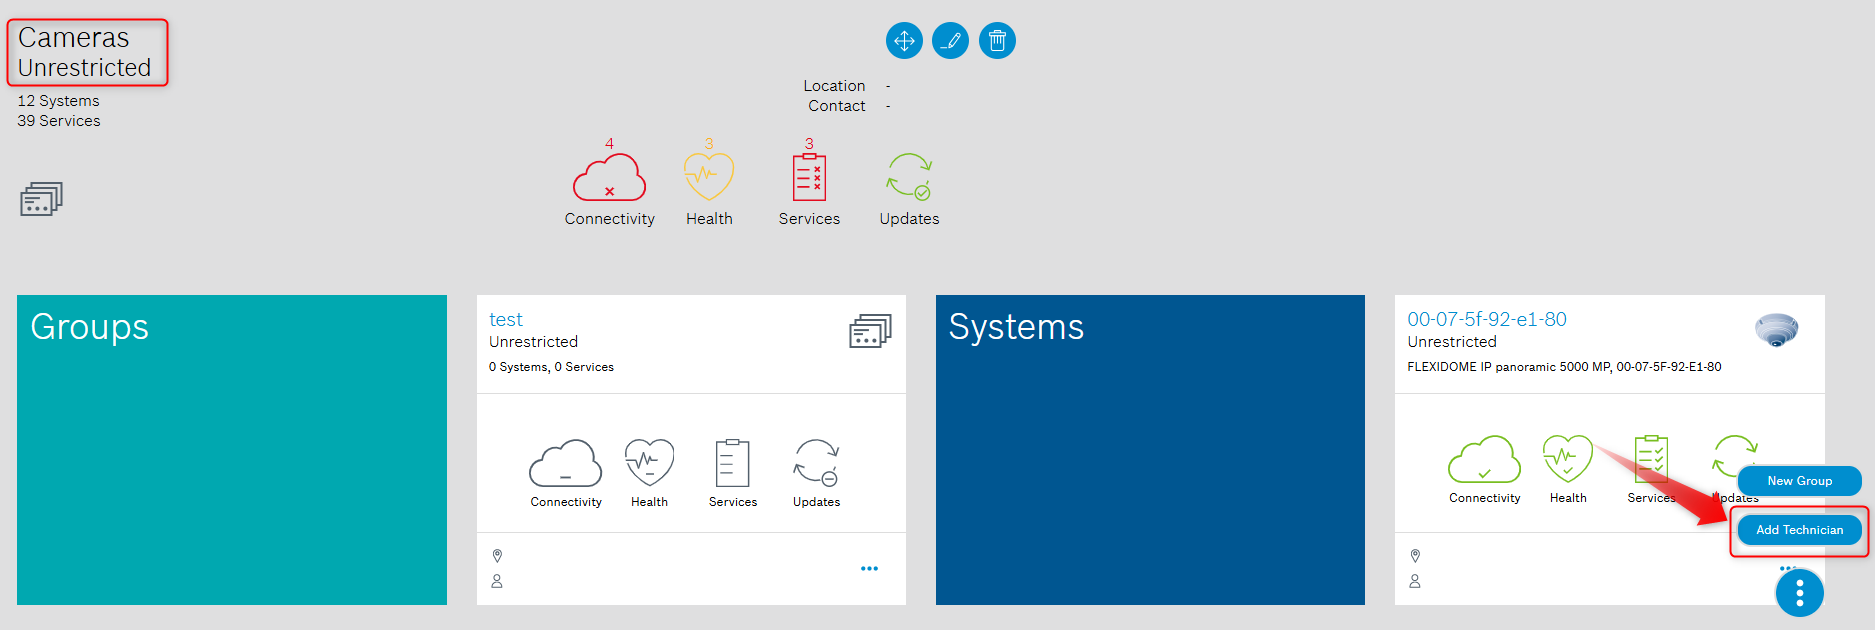Click Unrestricted label on camera card

[1452, 342]
